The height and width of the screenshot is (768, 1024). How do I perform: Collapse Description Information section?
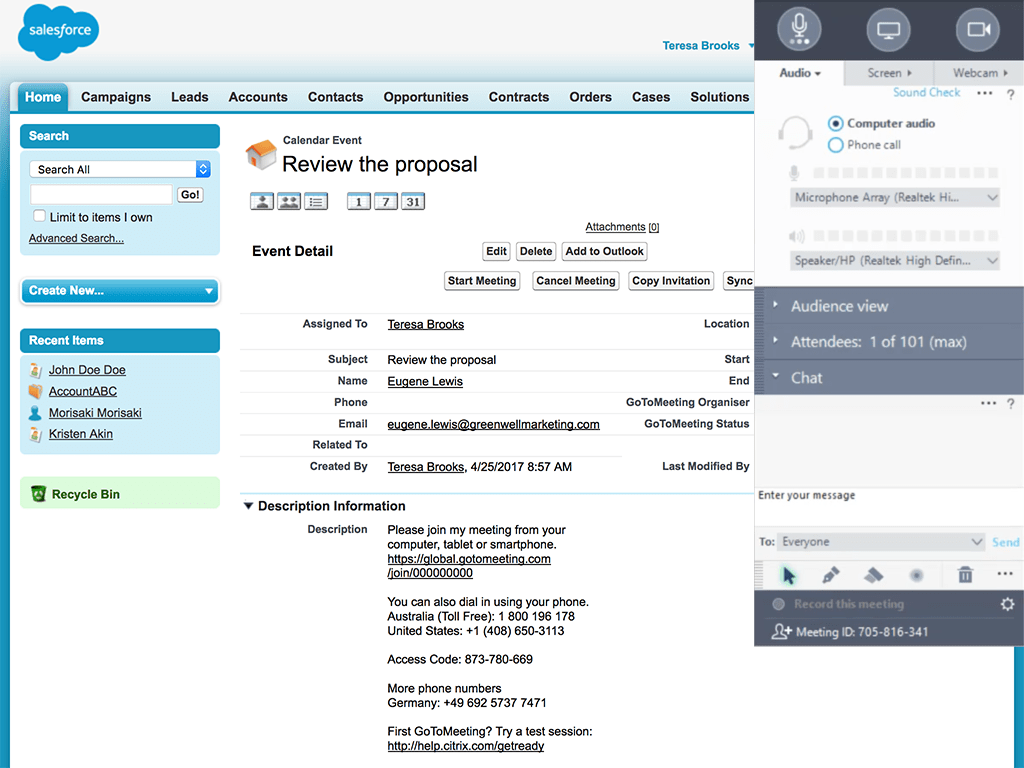pyautogui.click(x=248, y=506)
